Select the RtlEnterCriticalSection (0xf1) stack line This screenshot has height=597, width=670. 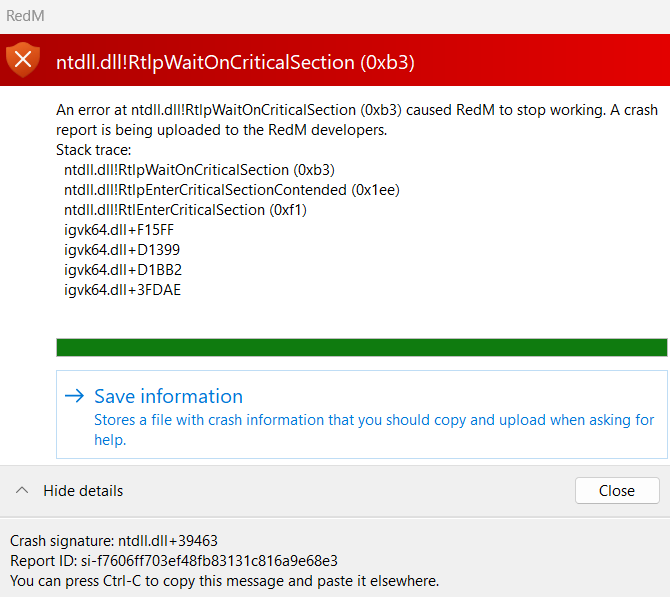[185, 210]
